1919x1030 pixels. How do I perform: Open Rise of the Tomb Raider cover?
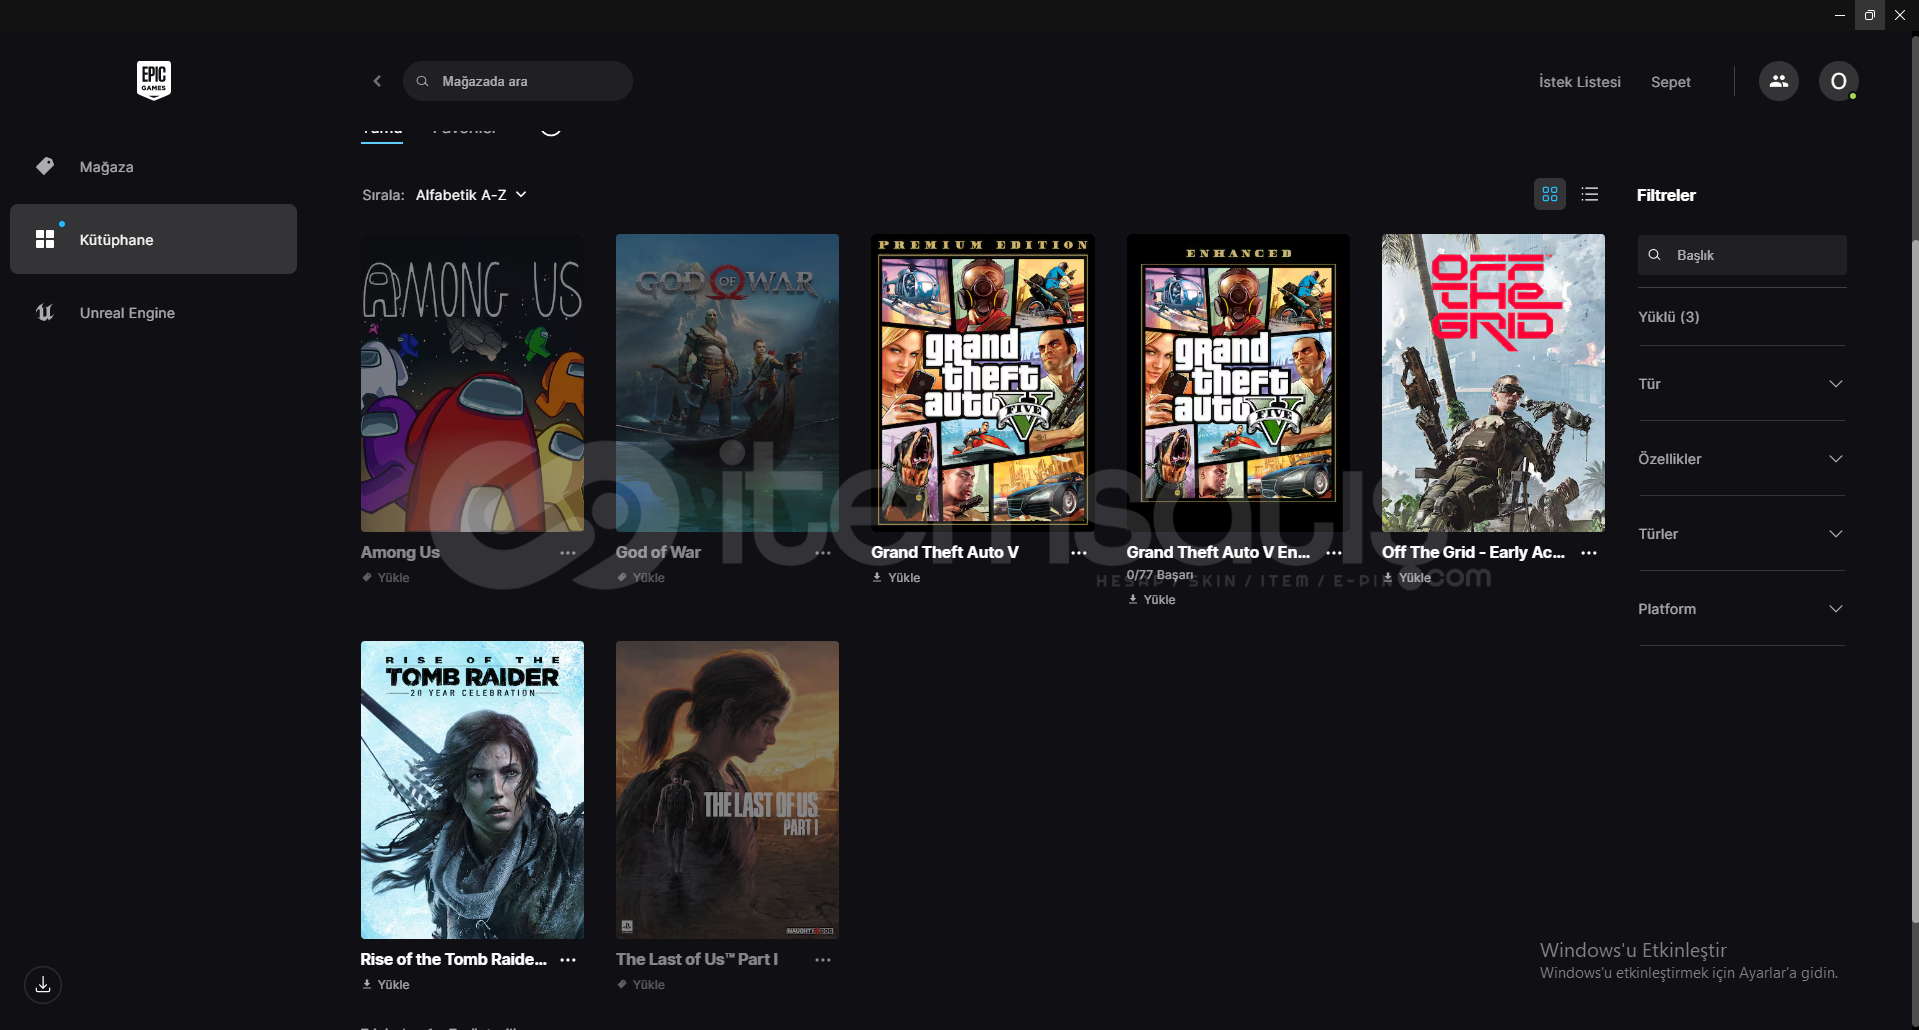click(x=472, y=790)
